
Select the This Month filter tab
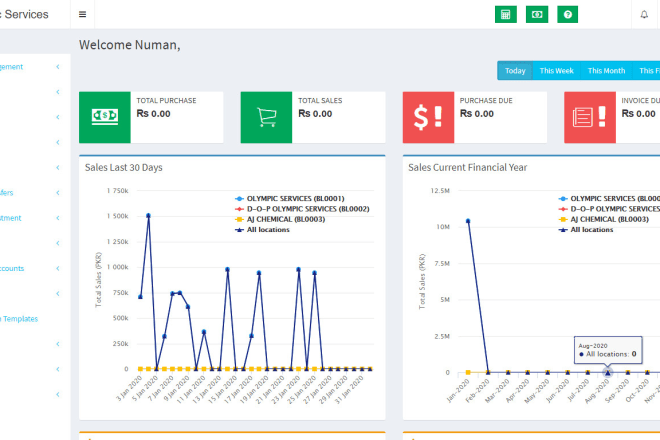tap(606, 71)
